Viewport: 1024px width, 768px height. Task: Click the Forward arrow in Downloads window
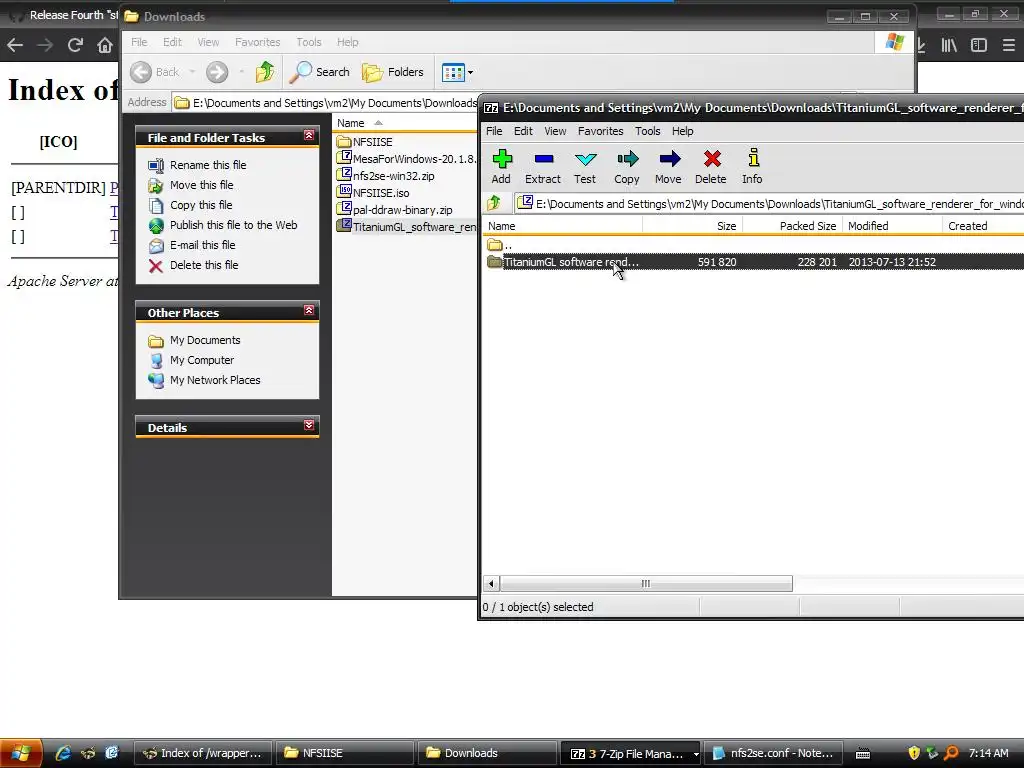[217, 72]
